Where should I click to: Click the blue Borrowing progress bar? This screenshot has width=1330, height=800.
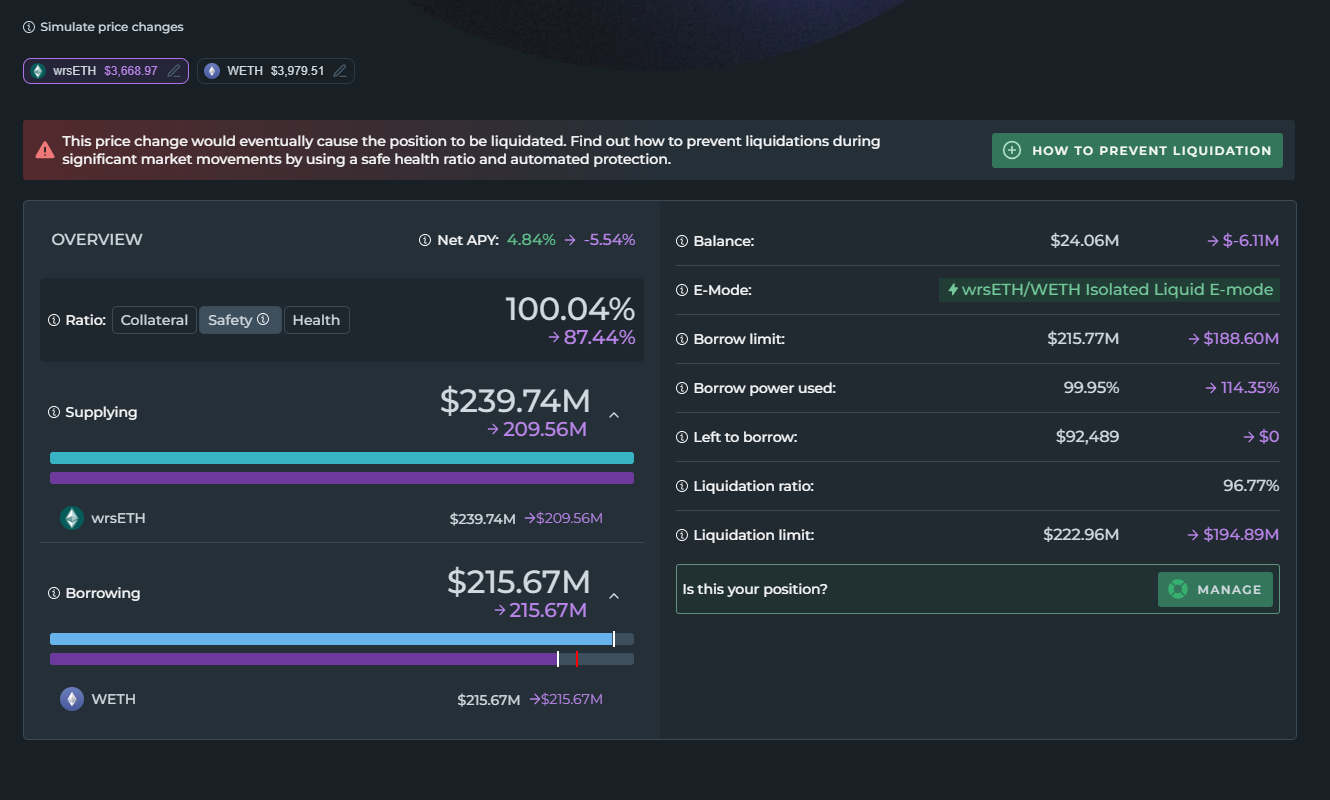tap(330, 639)
